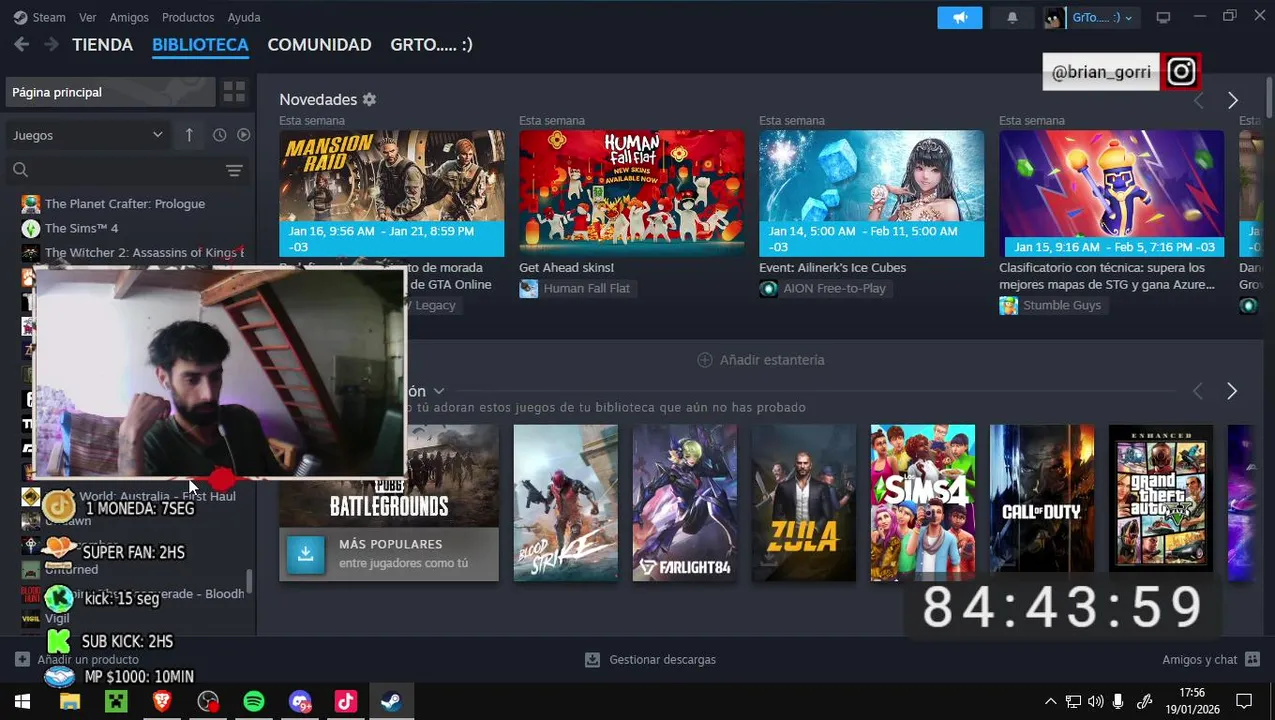Sort games with the up arrow icon

click(x=189, y=135)
